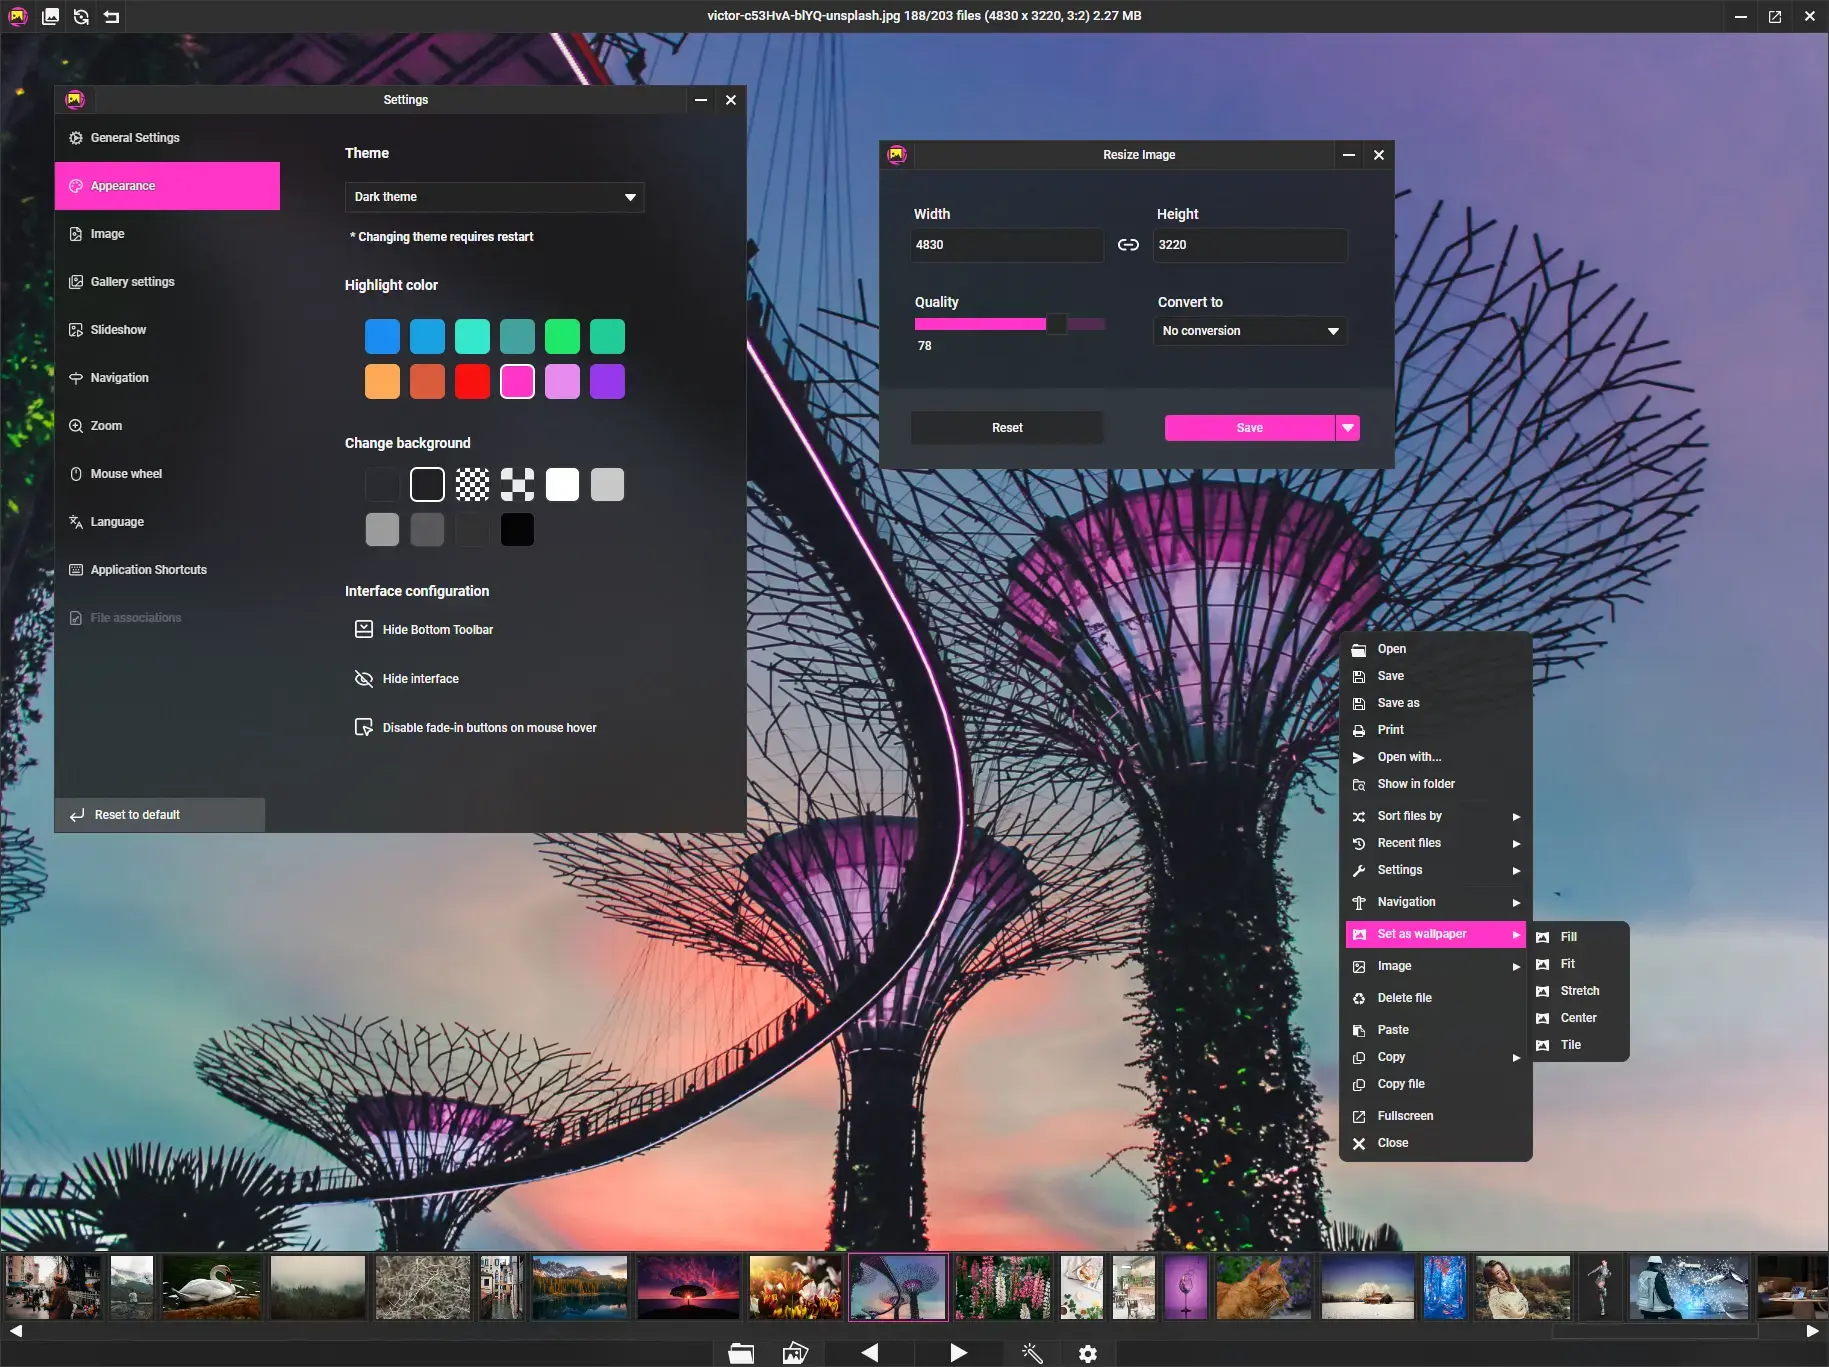
Task: Click the image gallery icon in bottom toolbar
Action: tap(795, 1353)
